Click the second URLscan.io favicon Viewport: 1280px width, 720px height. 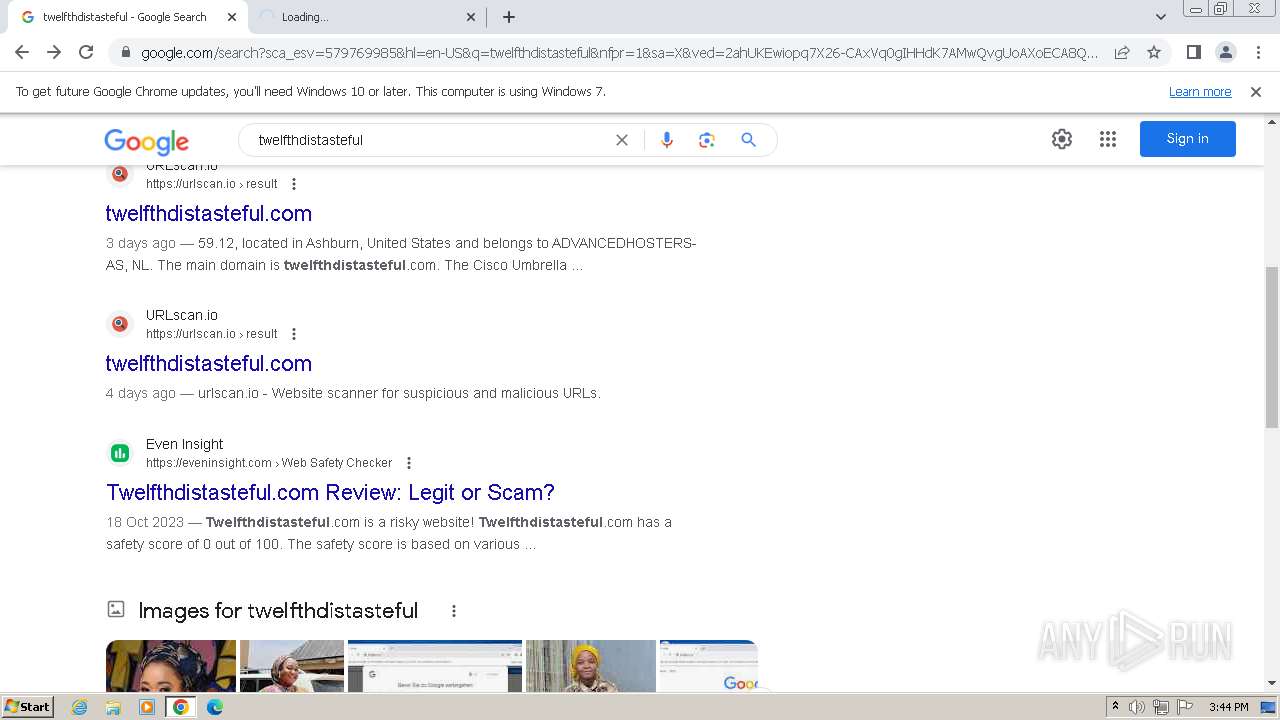click(x=120, y=324)
